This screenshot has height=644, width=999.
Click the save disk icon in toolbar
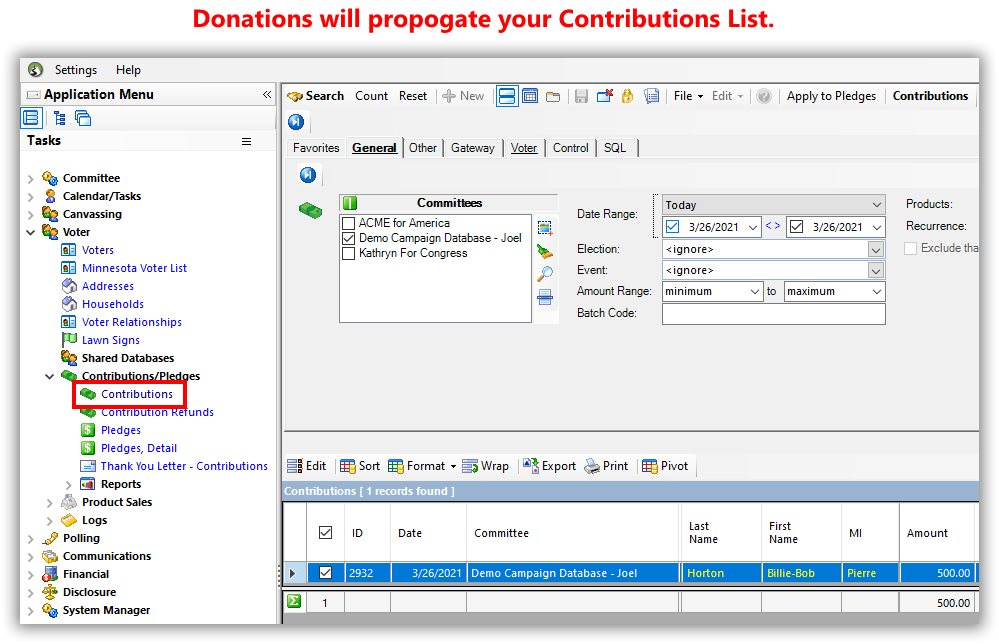coord(581,96)
